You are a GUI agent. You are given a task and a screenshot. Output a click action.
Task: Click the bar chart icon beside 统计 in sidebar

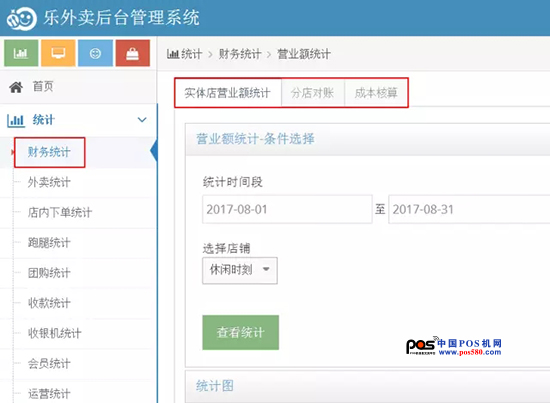coord(15,120)
